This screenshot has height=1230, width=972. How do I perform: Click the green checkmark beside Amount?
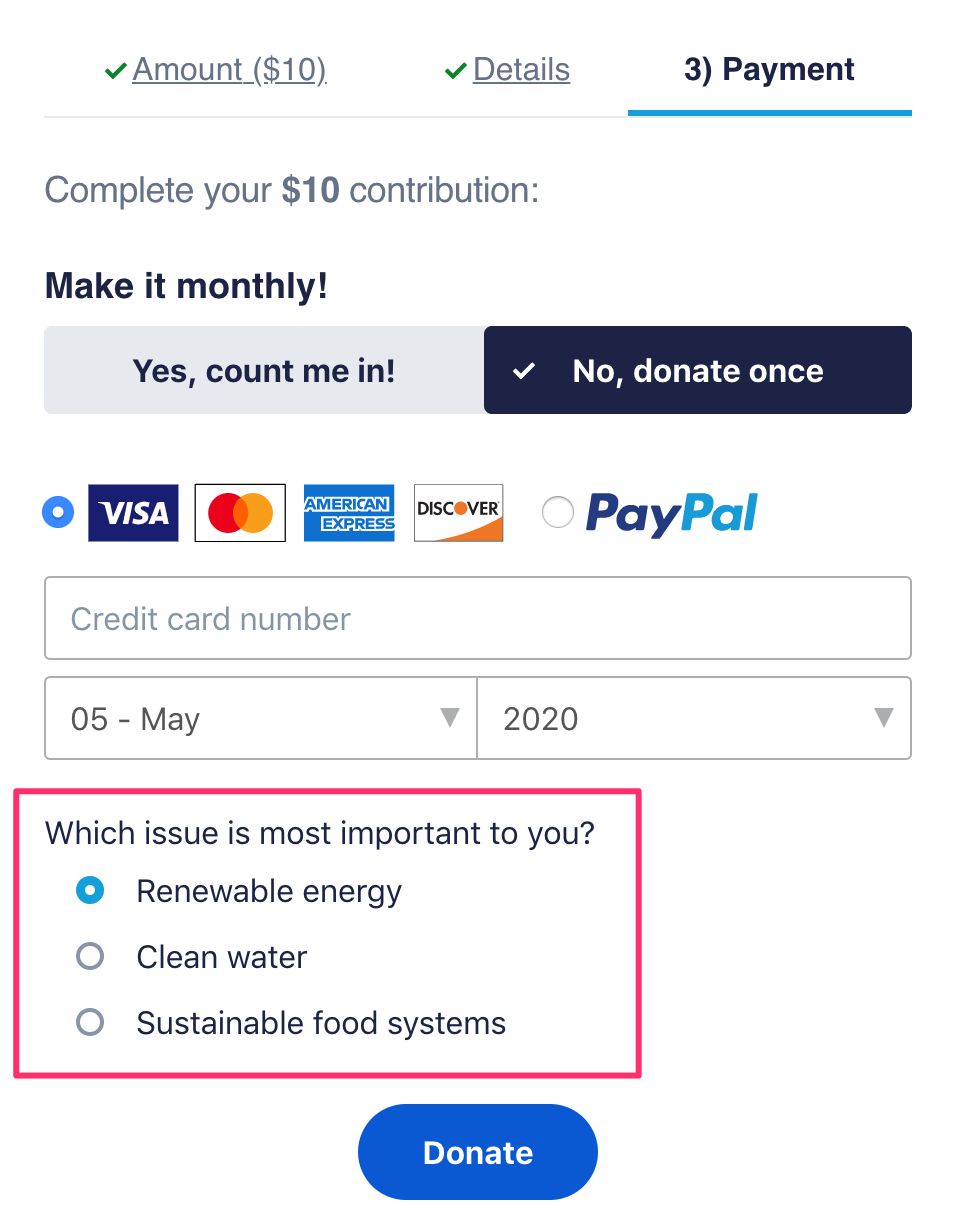pos(116,71)
